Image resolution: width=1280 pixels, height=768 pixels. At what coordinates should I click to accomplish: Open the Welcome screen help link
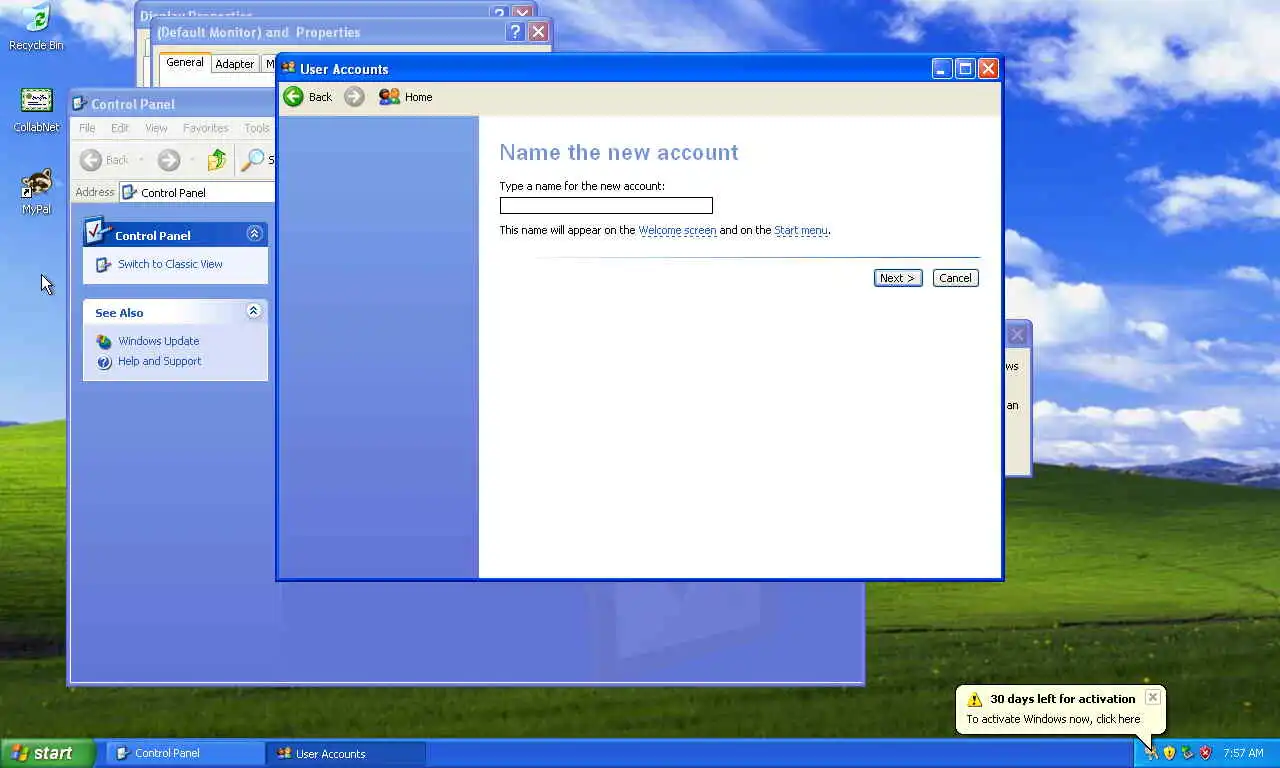click(677, 230)
